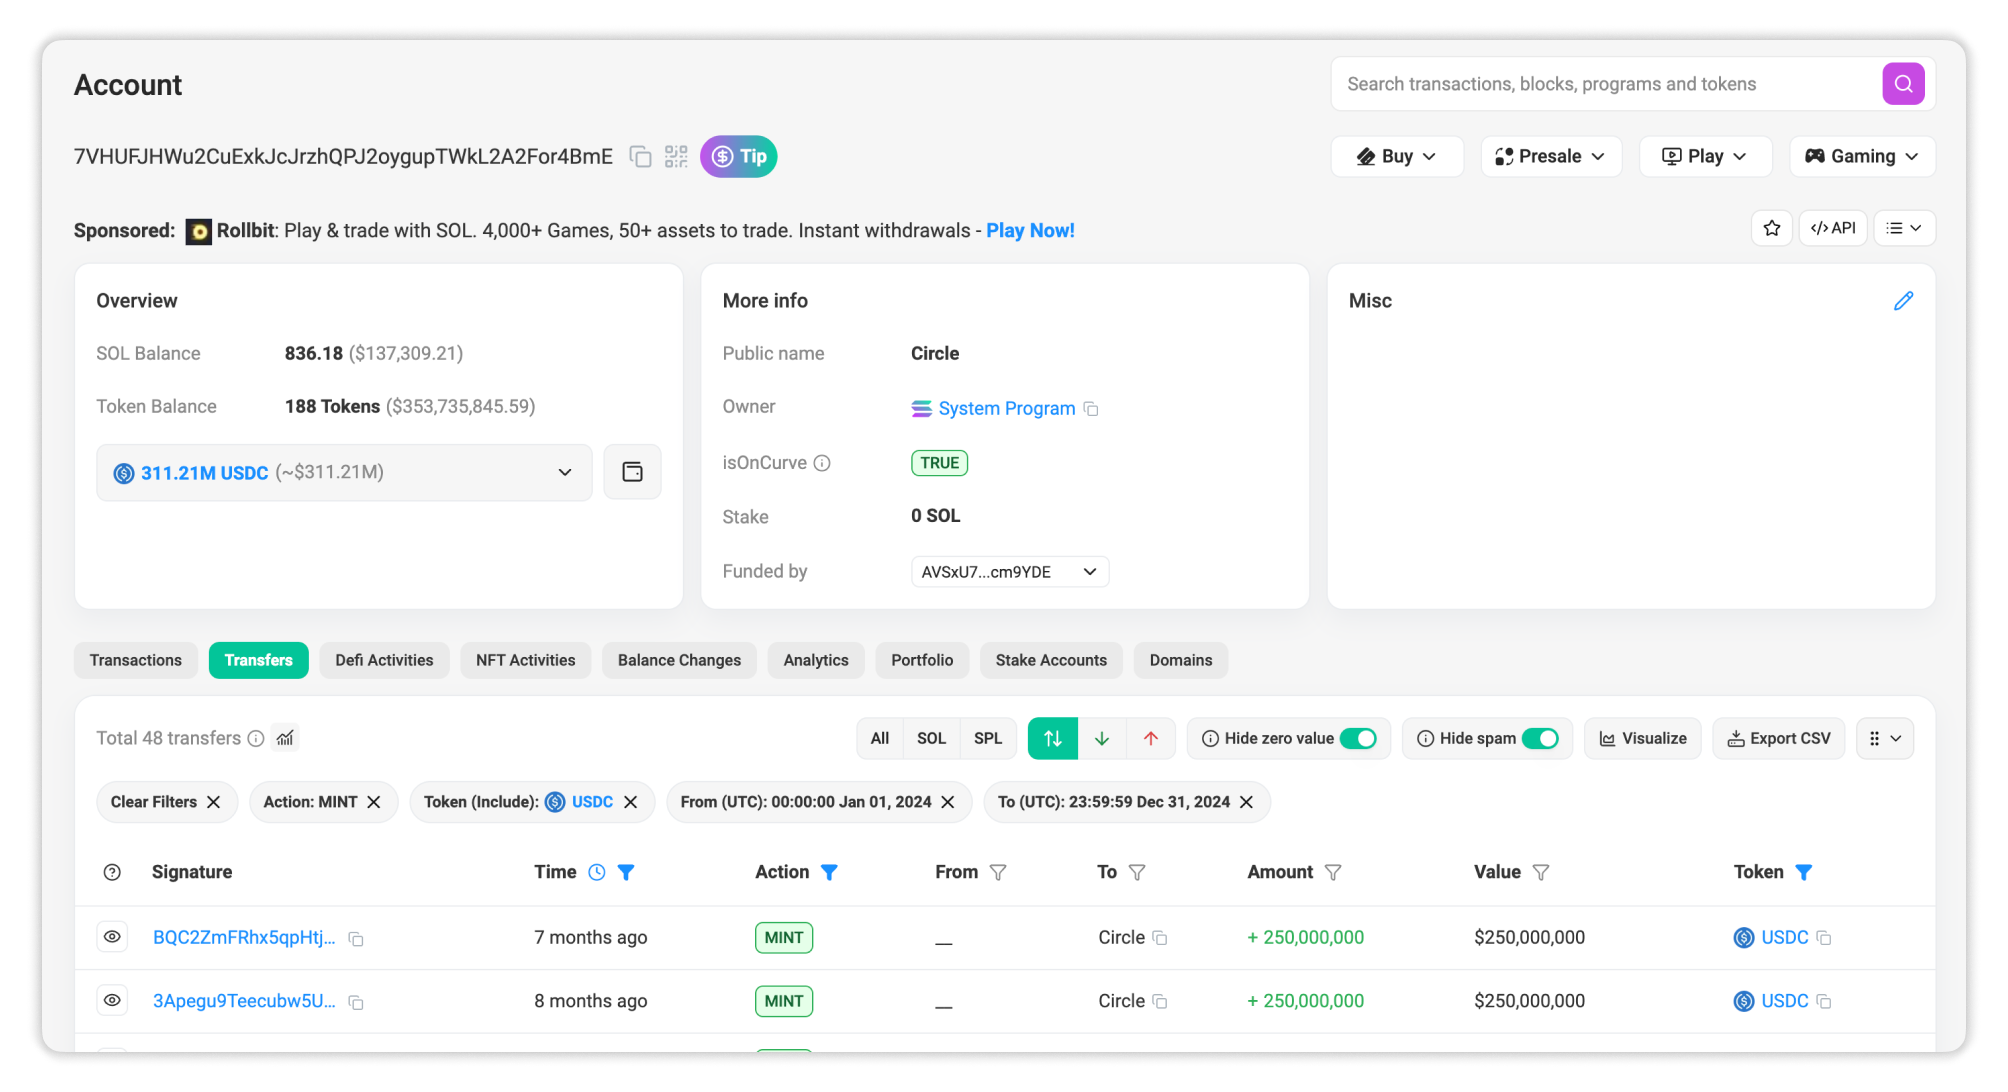Clear all active filters
The width and height of the screenshot is (2008, 1092).
(167, 801)
